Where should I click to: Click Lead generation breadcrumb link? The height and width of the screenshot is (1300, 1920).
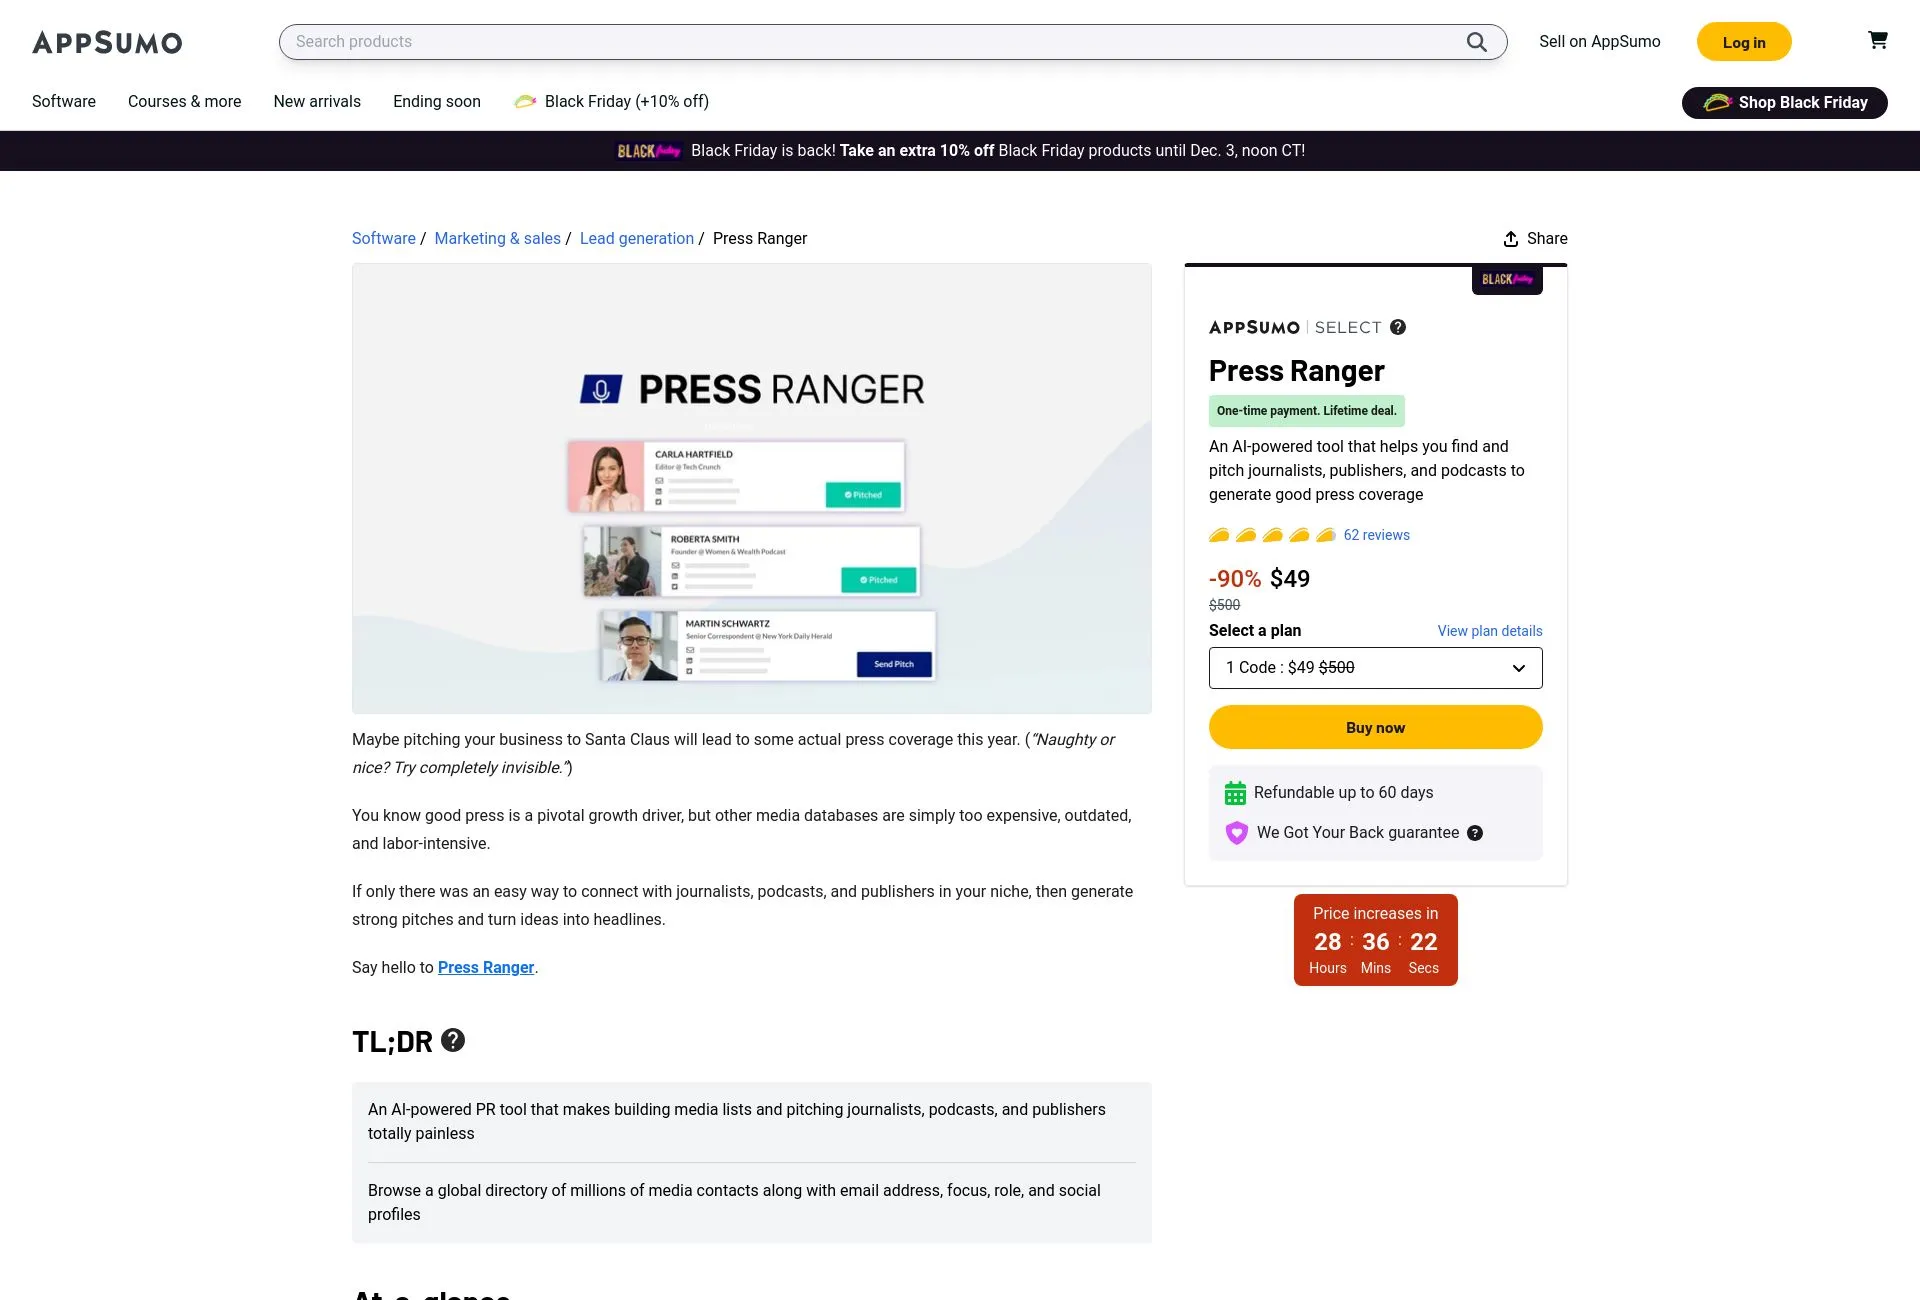pos(636,239)
